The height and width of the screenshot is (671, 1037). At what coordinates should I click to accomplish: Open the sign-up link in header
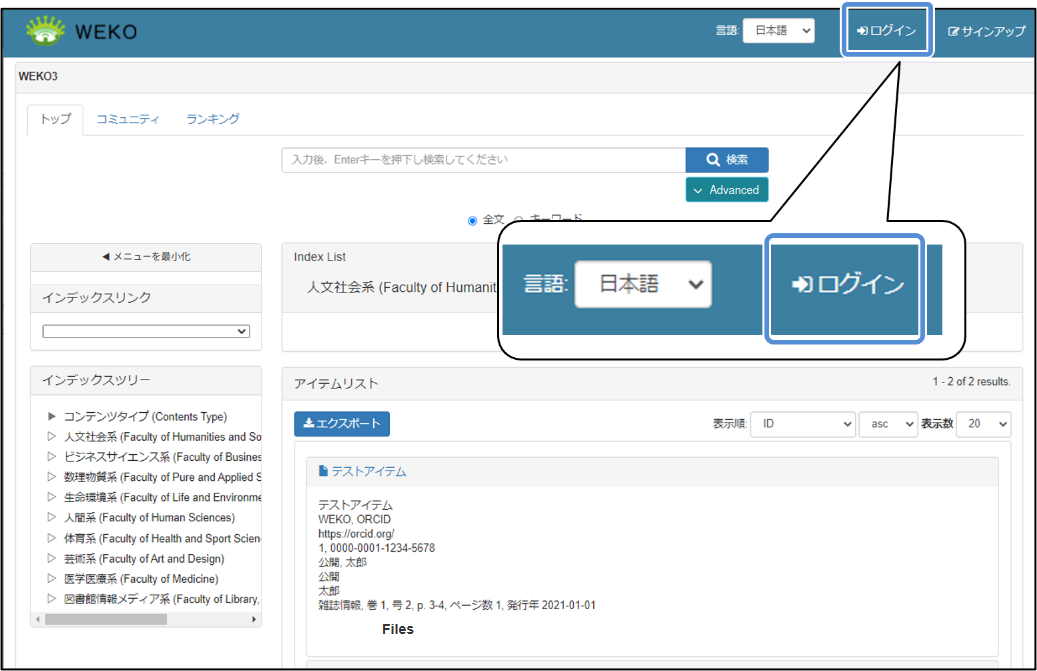(986, 31)
